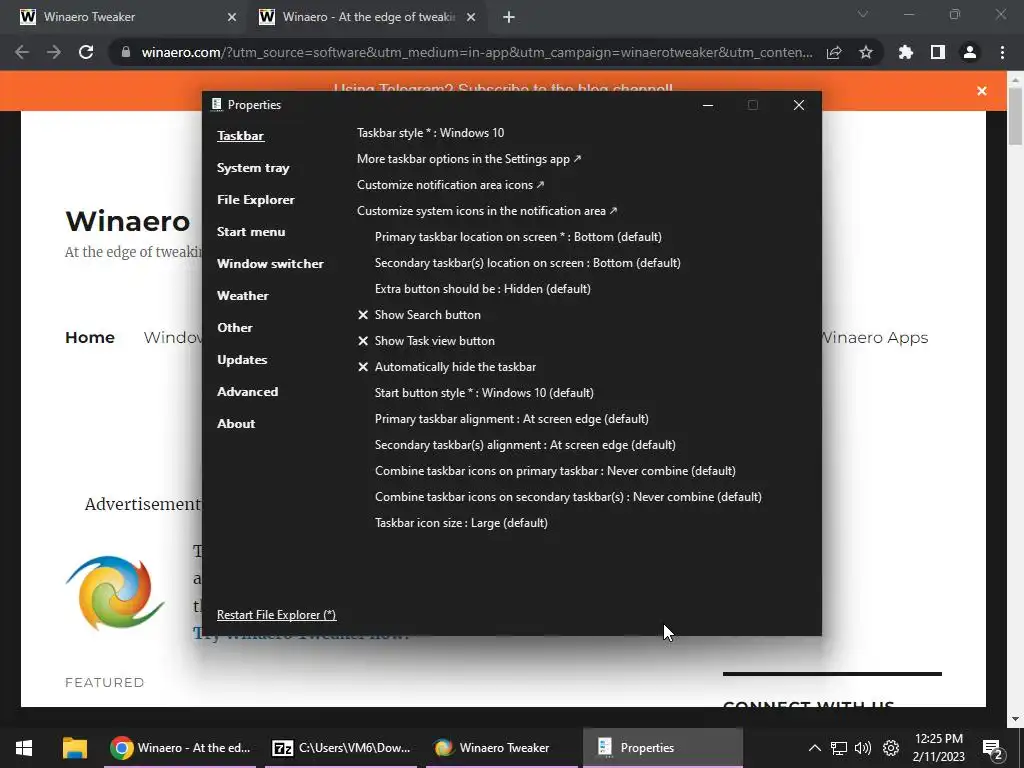Toggle Show Task view button option
The image size is (1024, 768).
(426, 341)
